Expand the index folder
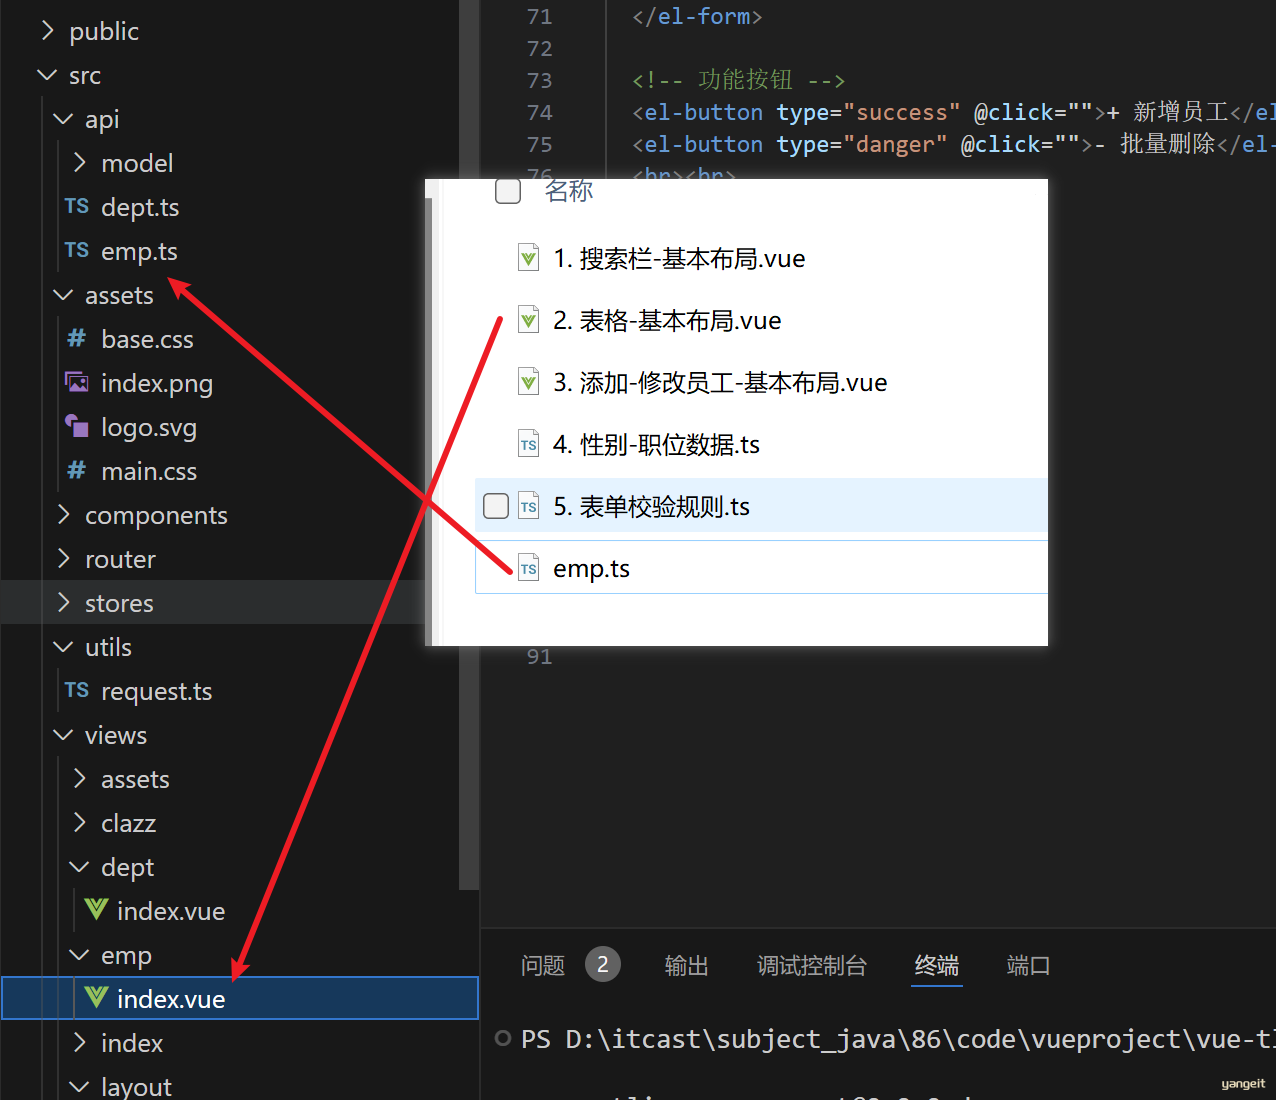Screen dimensions: 1276x1100 (79, 1042)
